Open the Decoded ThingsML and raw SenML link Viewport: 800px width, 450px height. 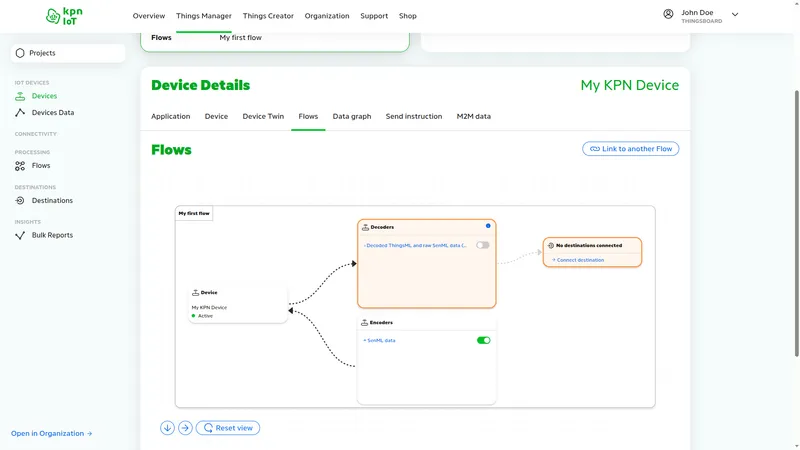click(x=415, y=245)
